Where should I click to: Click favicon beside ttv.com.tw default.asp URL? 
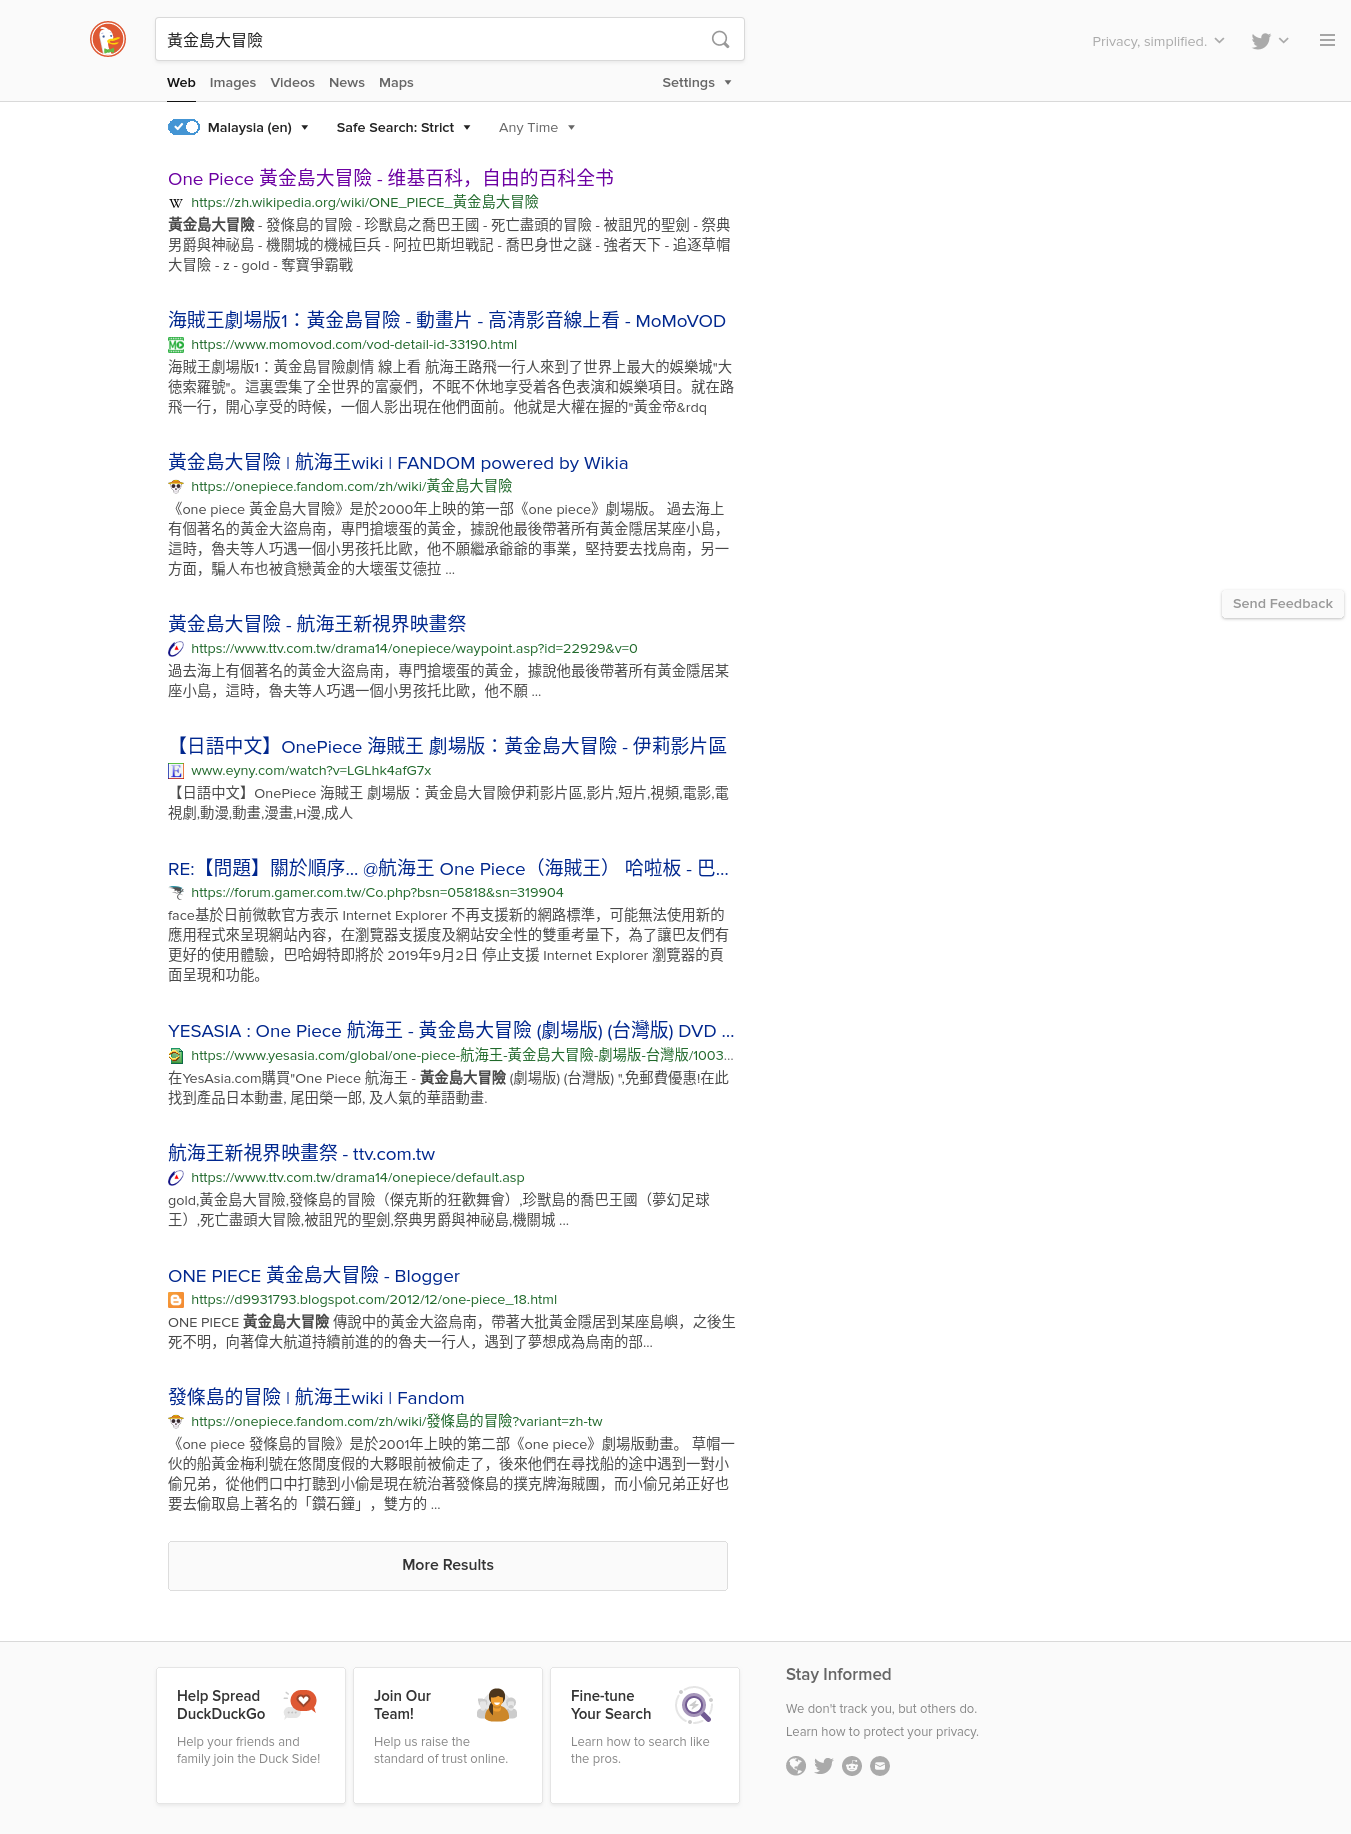click(176, 1178)
